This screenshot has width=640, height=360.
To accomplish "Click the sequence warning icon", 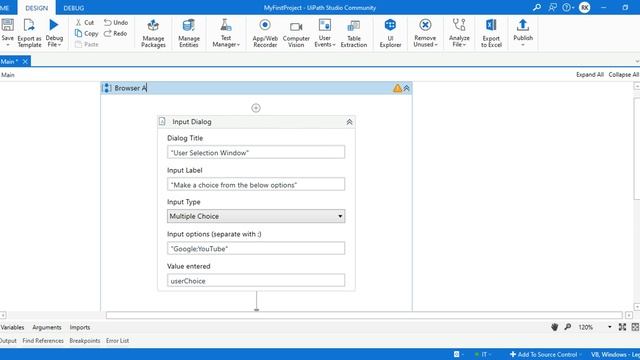I will (x=397, y=88).
